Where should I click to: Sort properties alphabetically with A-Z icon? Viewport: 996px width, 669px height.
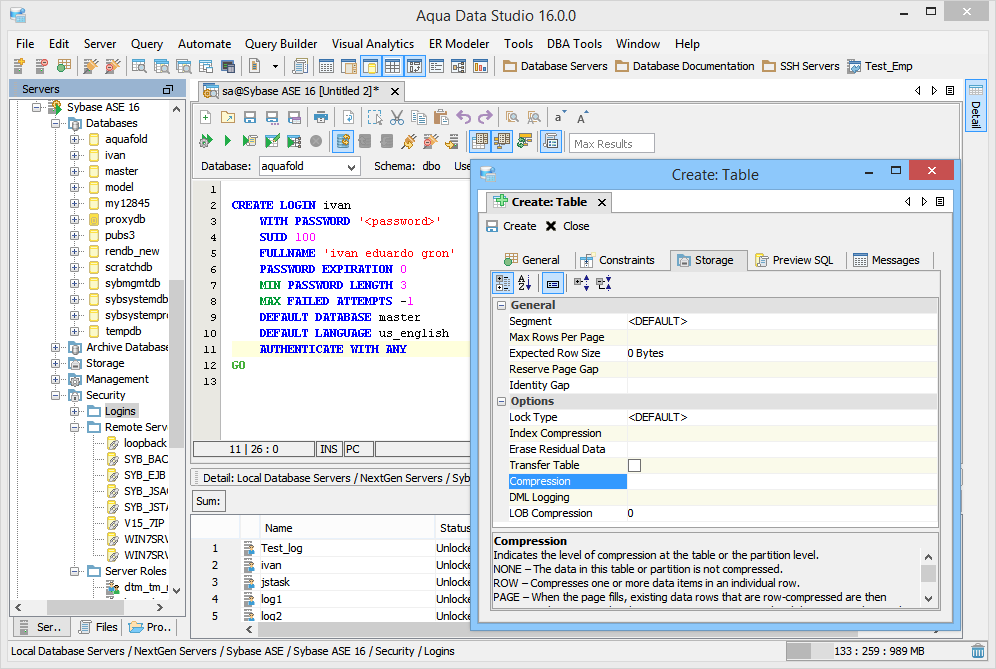(527, 284)
